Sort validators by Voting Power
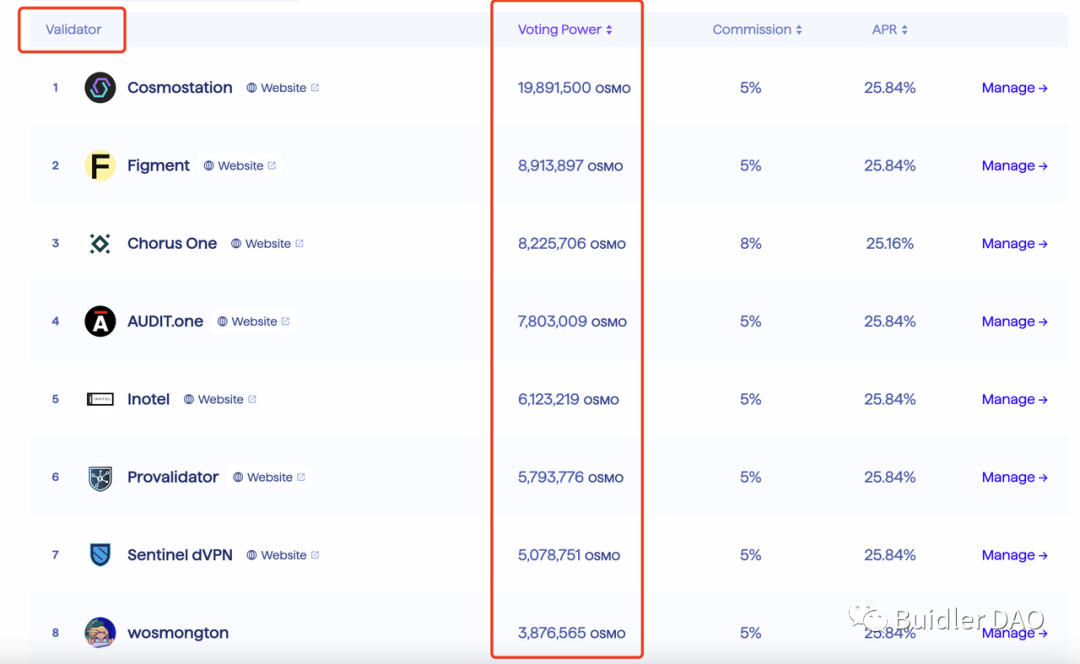Viewport: 1080px width, 664px height. pos(565,30)
